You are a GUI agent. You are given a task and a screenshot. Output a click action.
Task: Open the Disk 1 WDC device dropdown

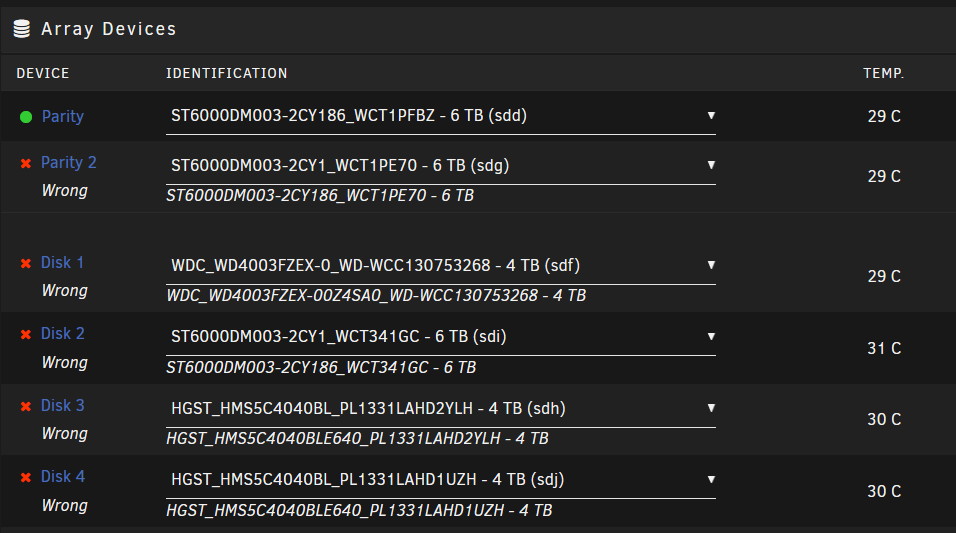click(441, 265)
